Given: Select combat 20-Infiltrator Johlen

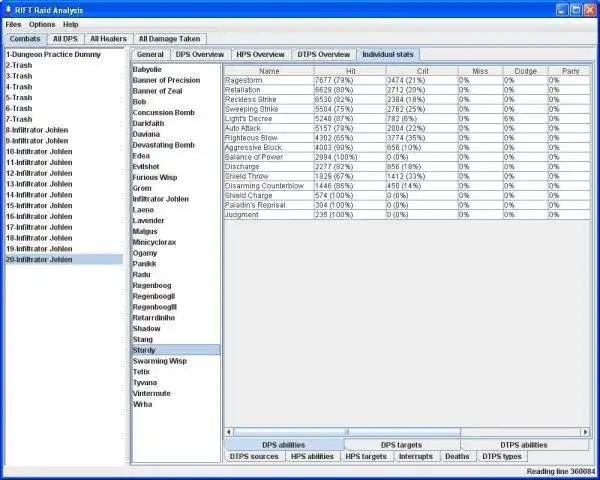Looking at the screenshot, I should tap(64, 260).
